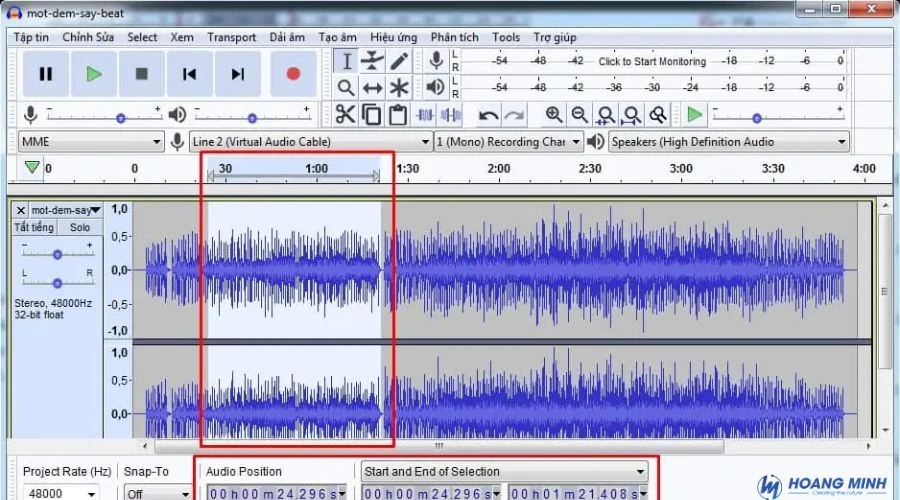Open the Dải âm menu
The image size is (900, 500).
coord(287,37)
